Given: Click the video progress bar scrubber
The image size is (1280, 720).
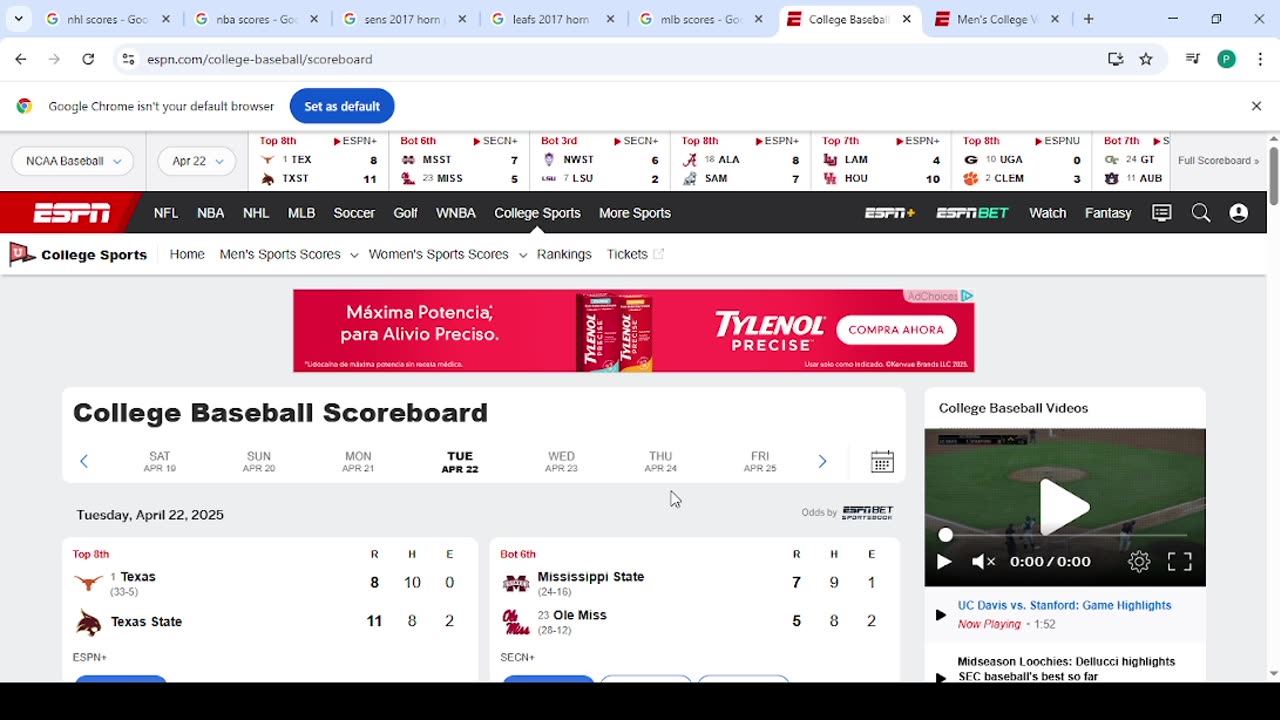Looking at the screenshot, I should pos(945,535).
